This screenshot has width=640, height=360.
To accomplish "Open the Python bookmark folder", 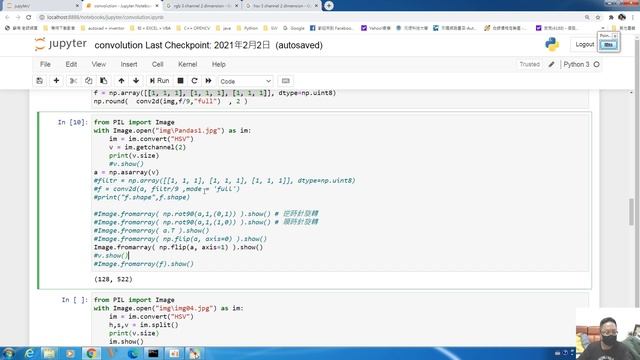I will tap(247, 28).
